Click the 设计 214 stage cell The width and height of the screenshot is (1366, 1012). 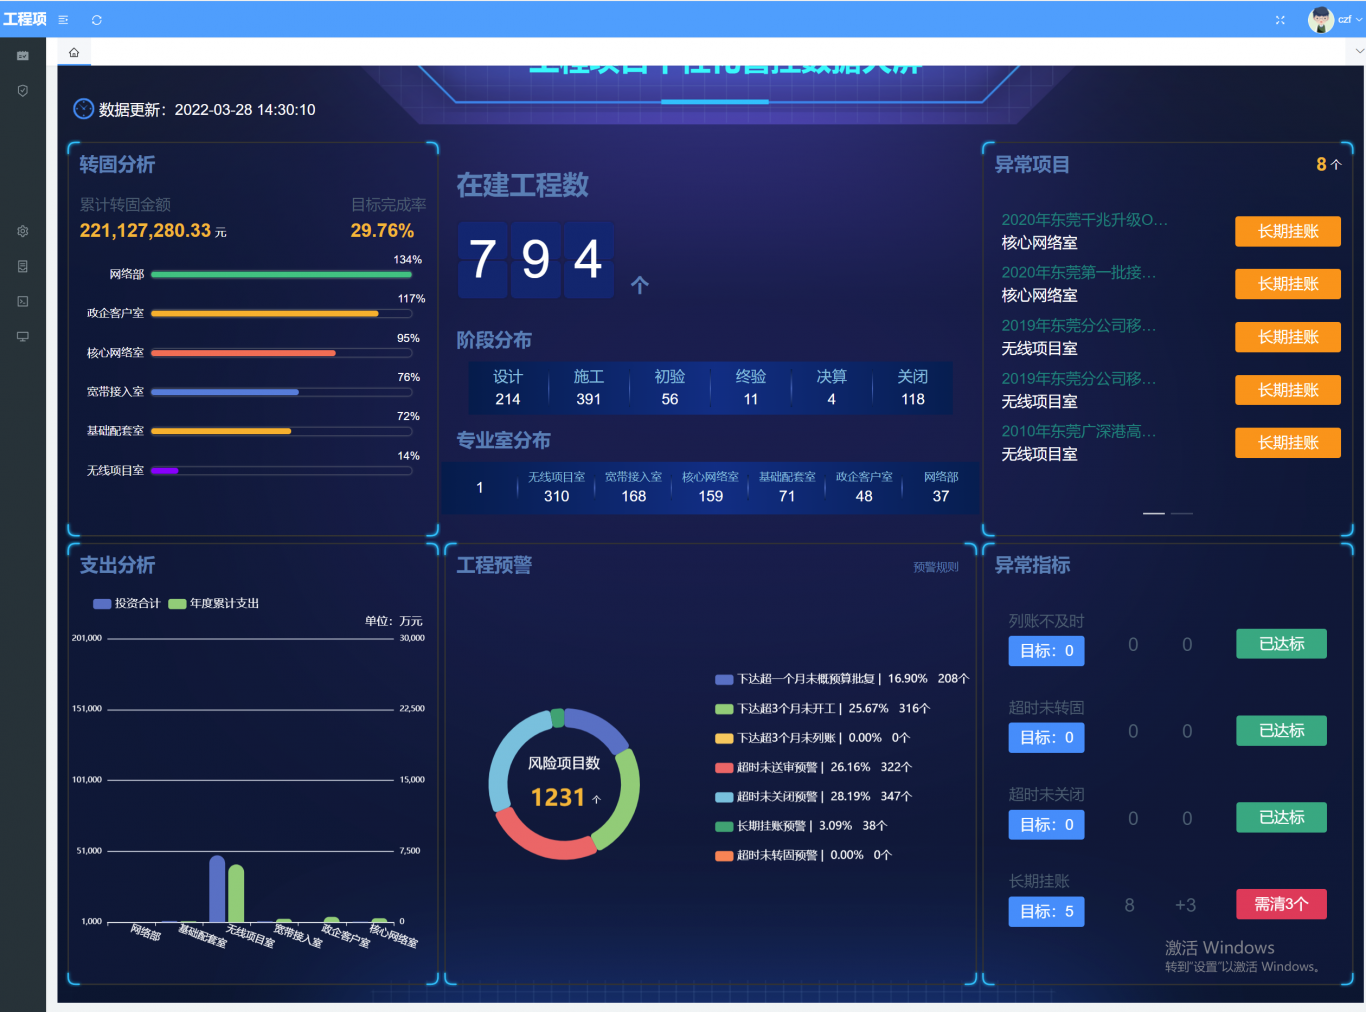pos(508,388)
